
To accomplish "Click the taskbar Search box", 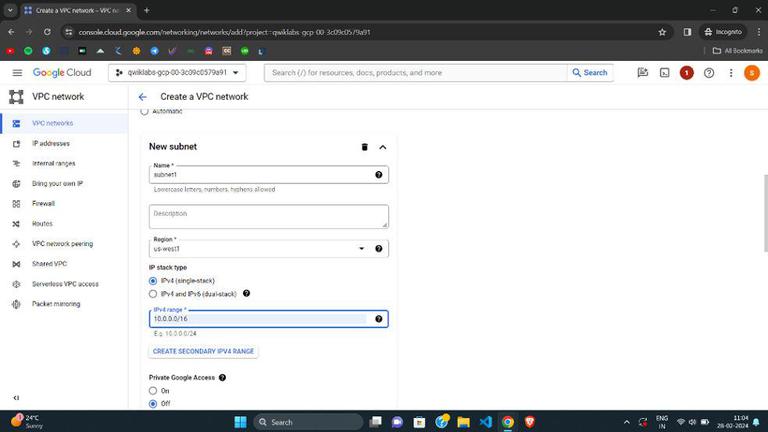I will pos(308,422).
